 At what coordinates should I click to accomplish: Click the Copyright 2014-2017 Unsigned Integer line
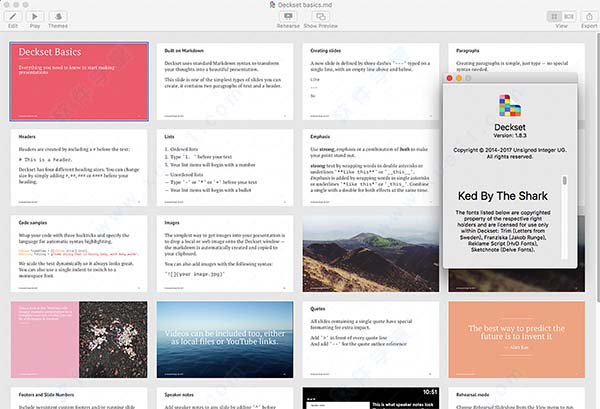[510, 150]
